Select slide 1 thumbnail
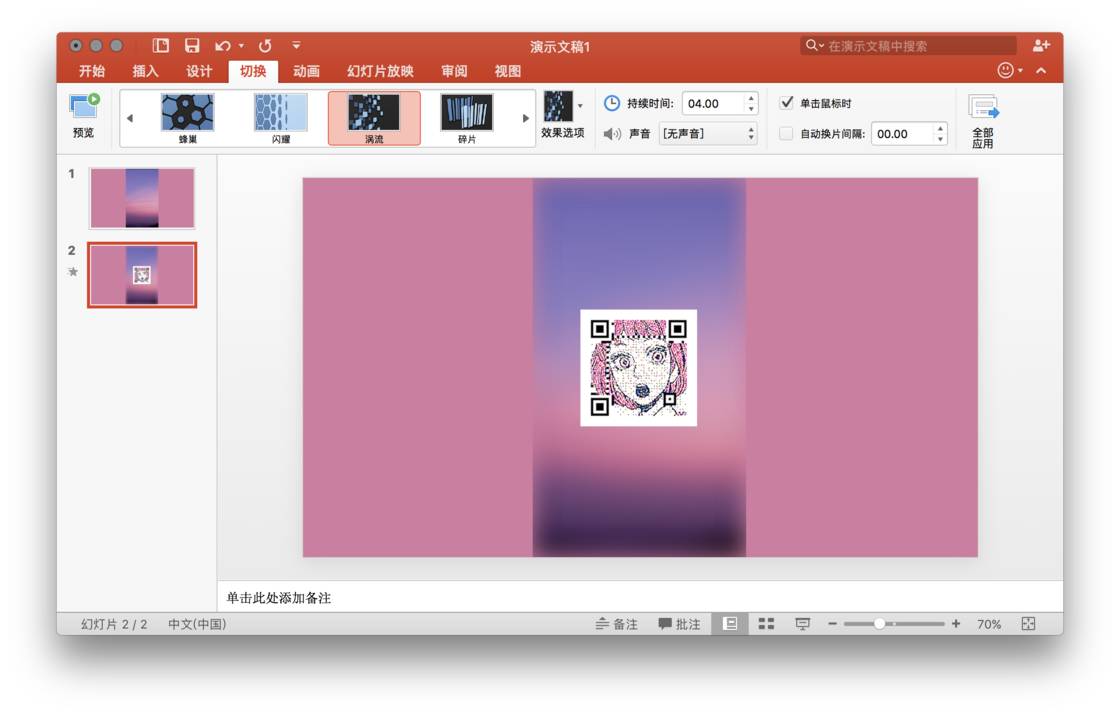 142,198
